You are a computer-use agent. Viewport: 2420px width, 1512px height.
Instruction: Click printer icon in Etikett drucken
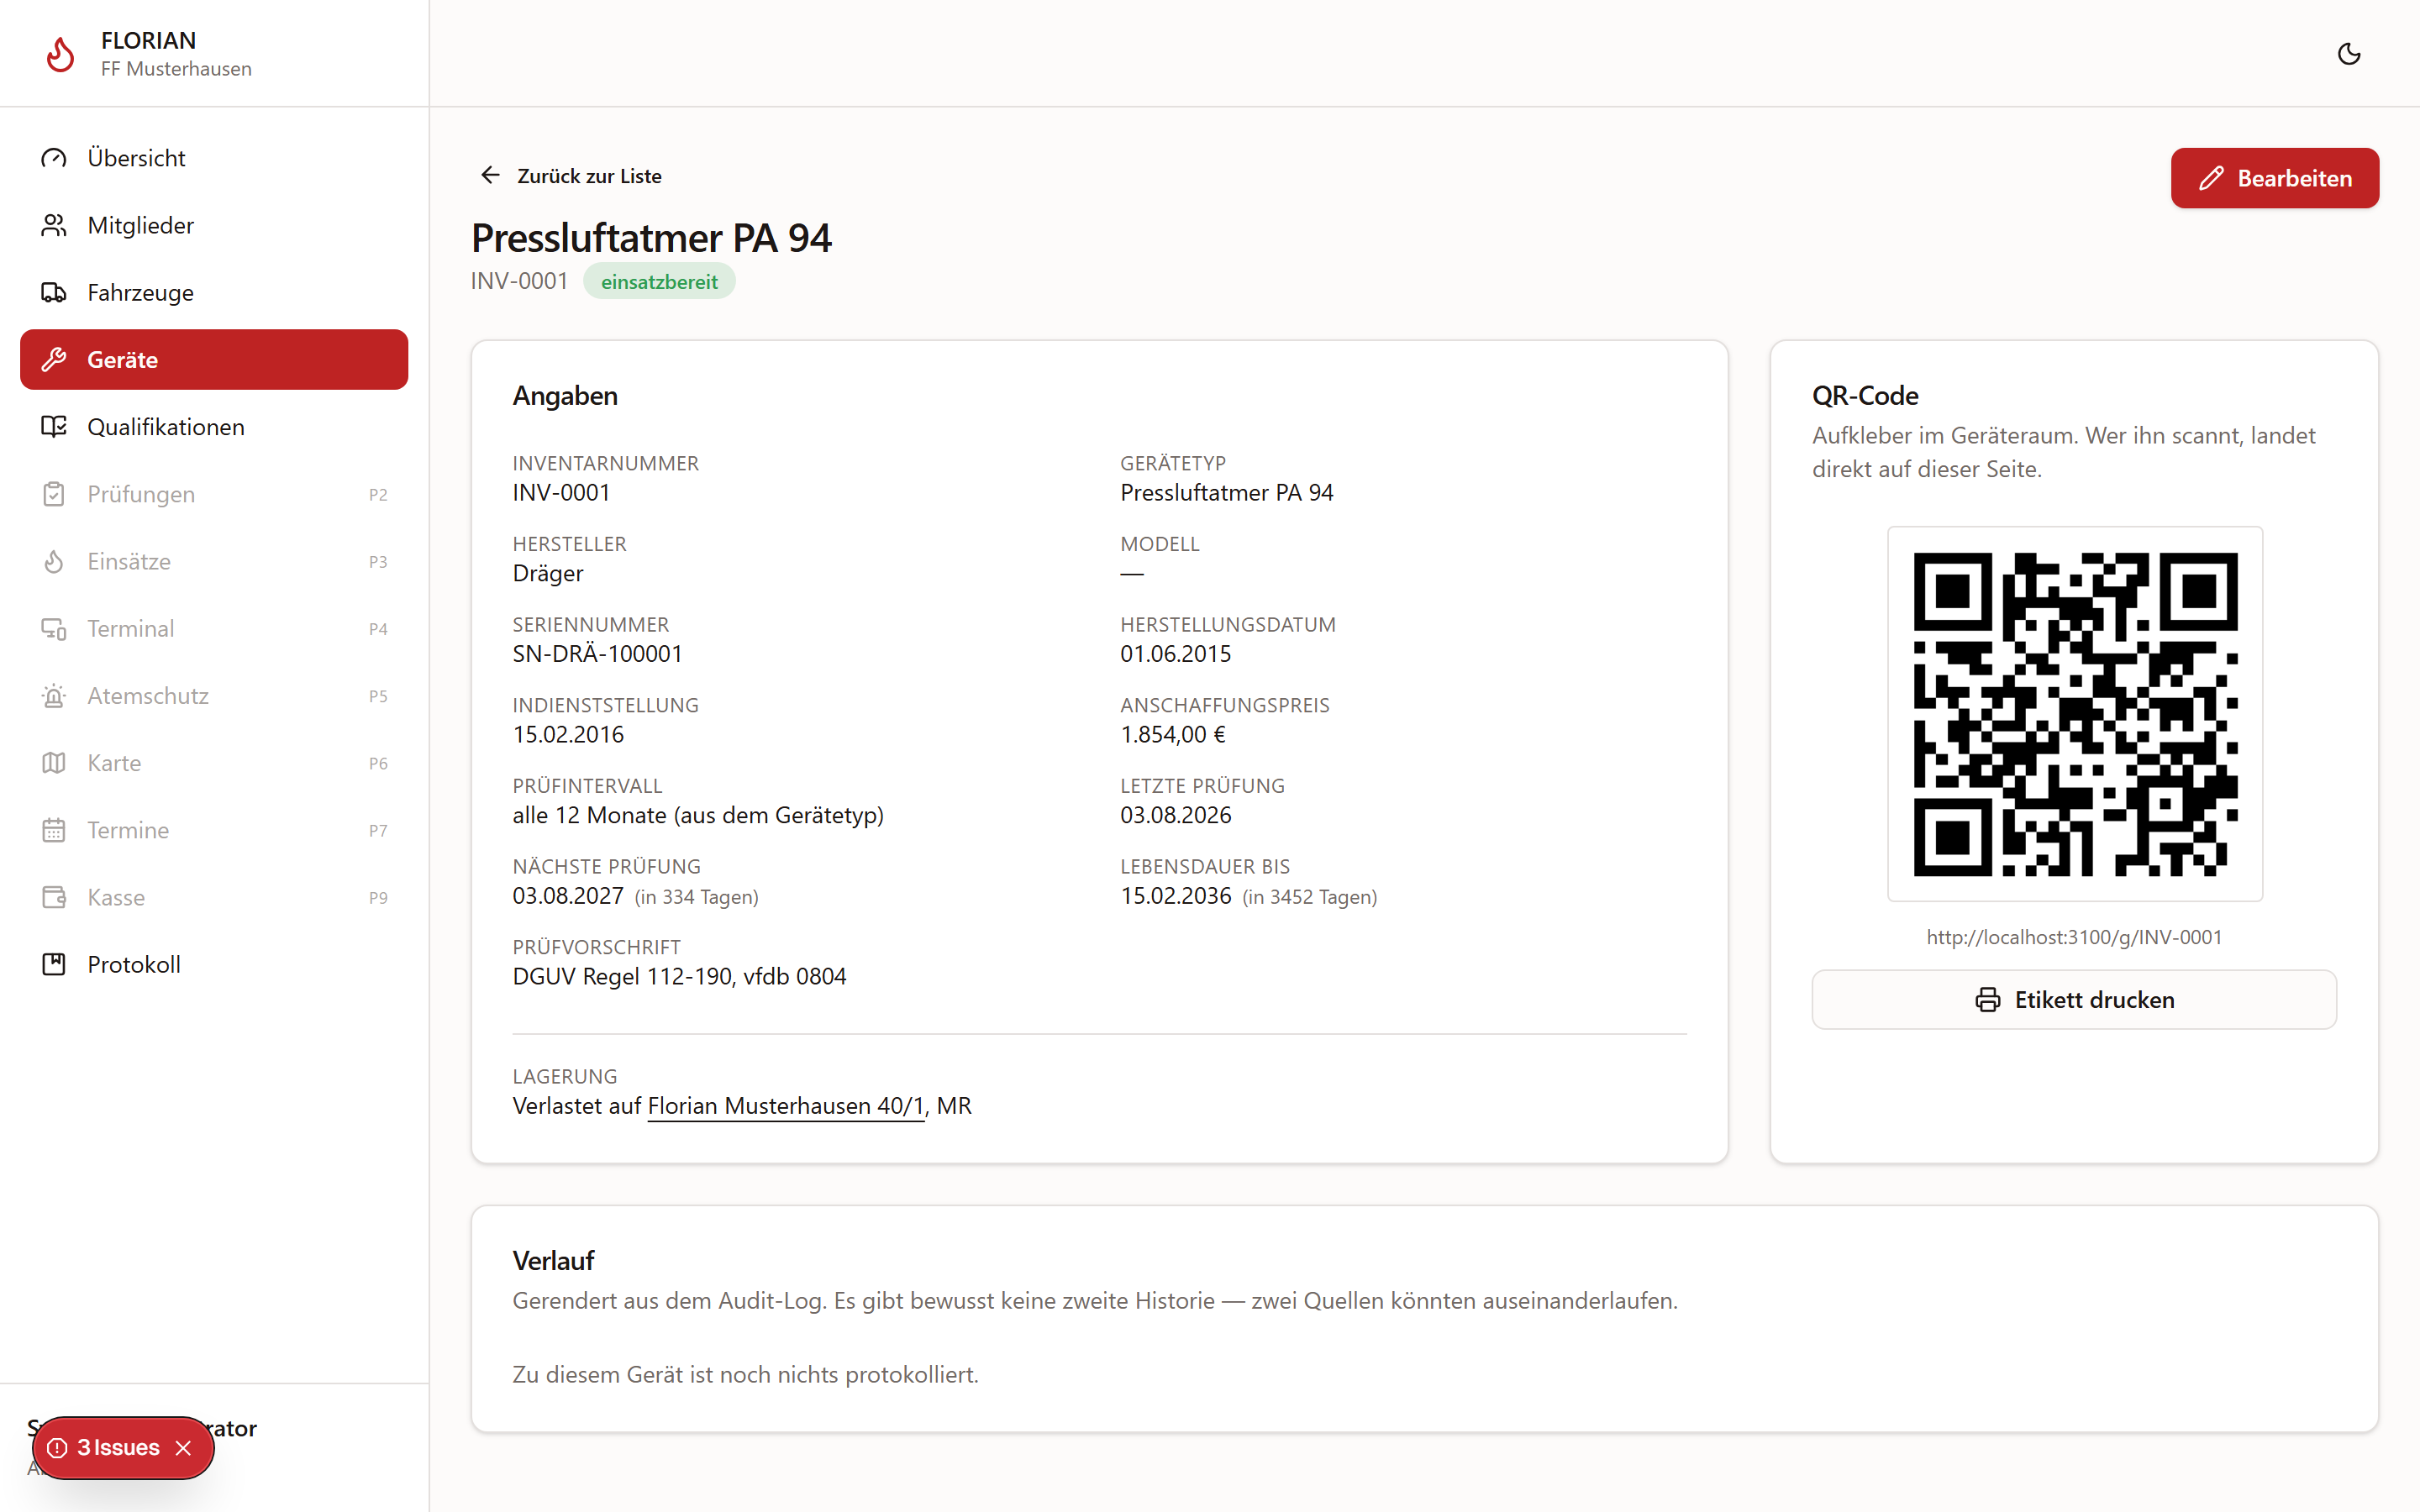tap(1988, 1000)
